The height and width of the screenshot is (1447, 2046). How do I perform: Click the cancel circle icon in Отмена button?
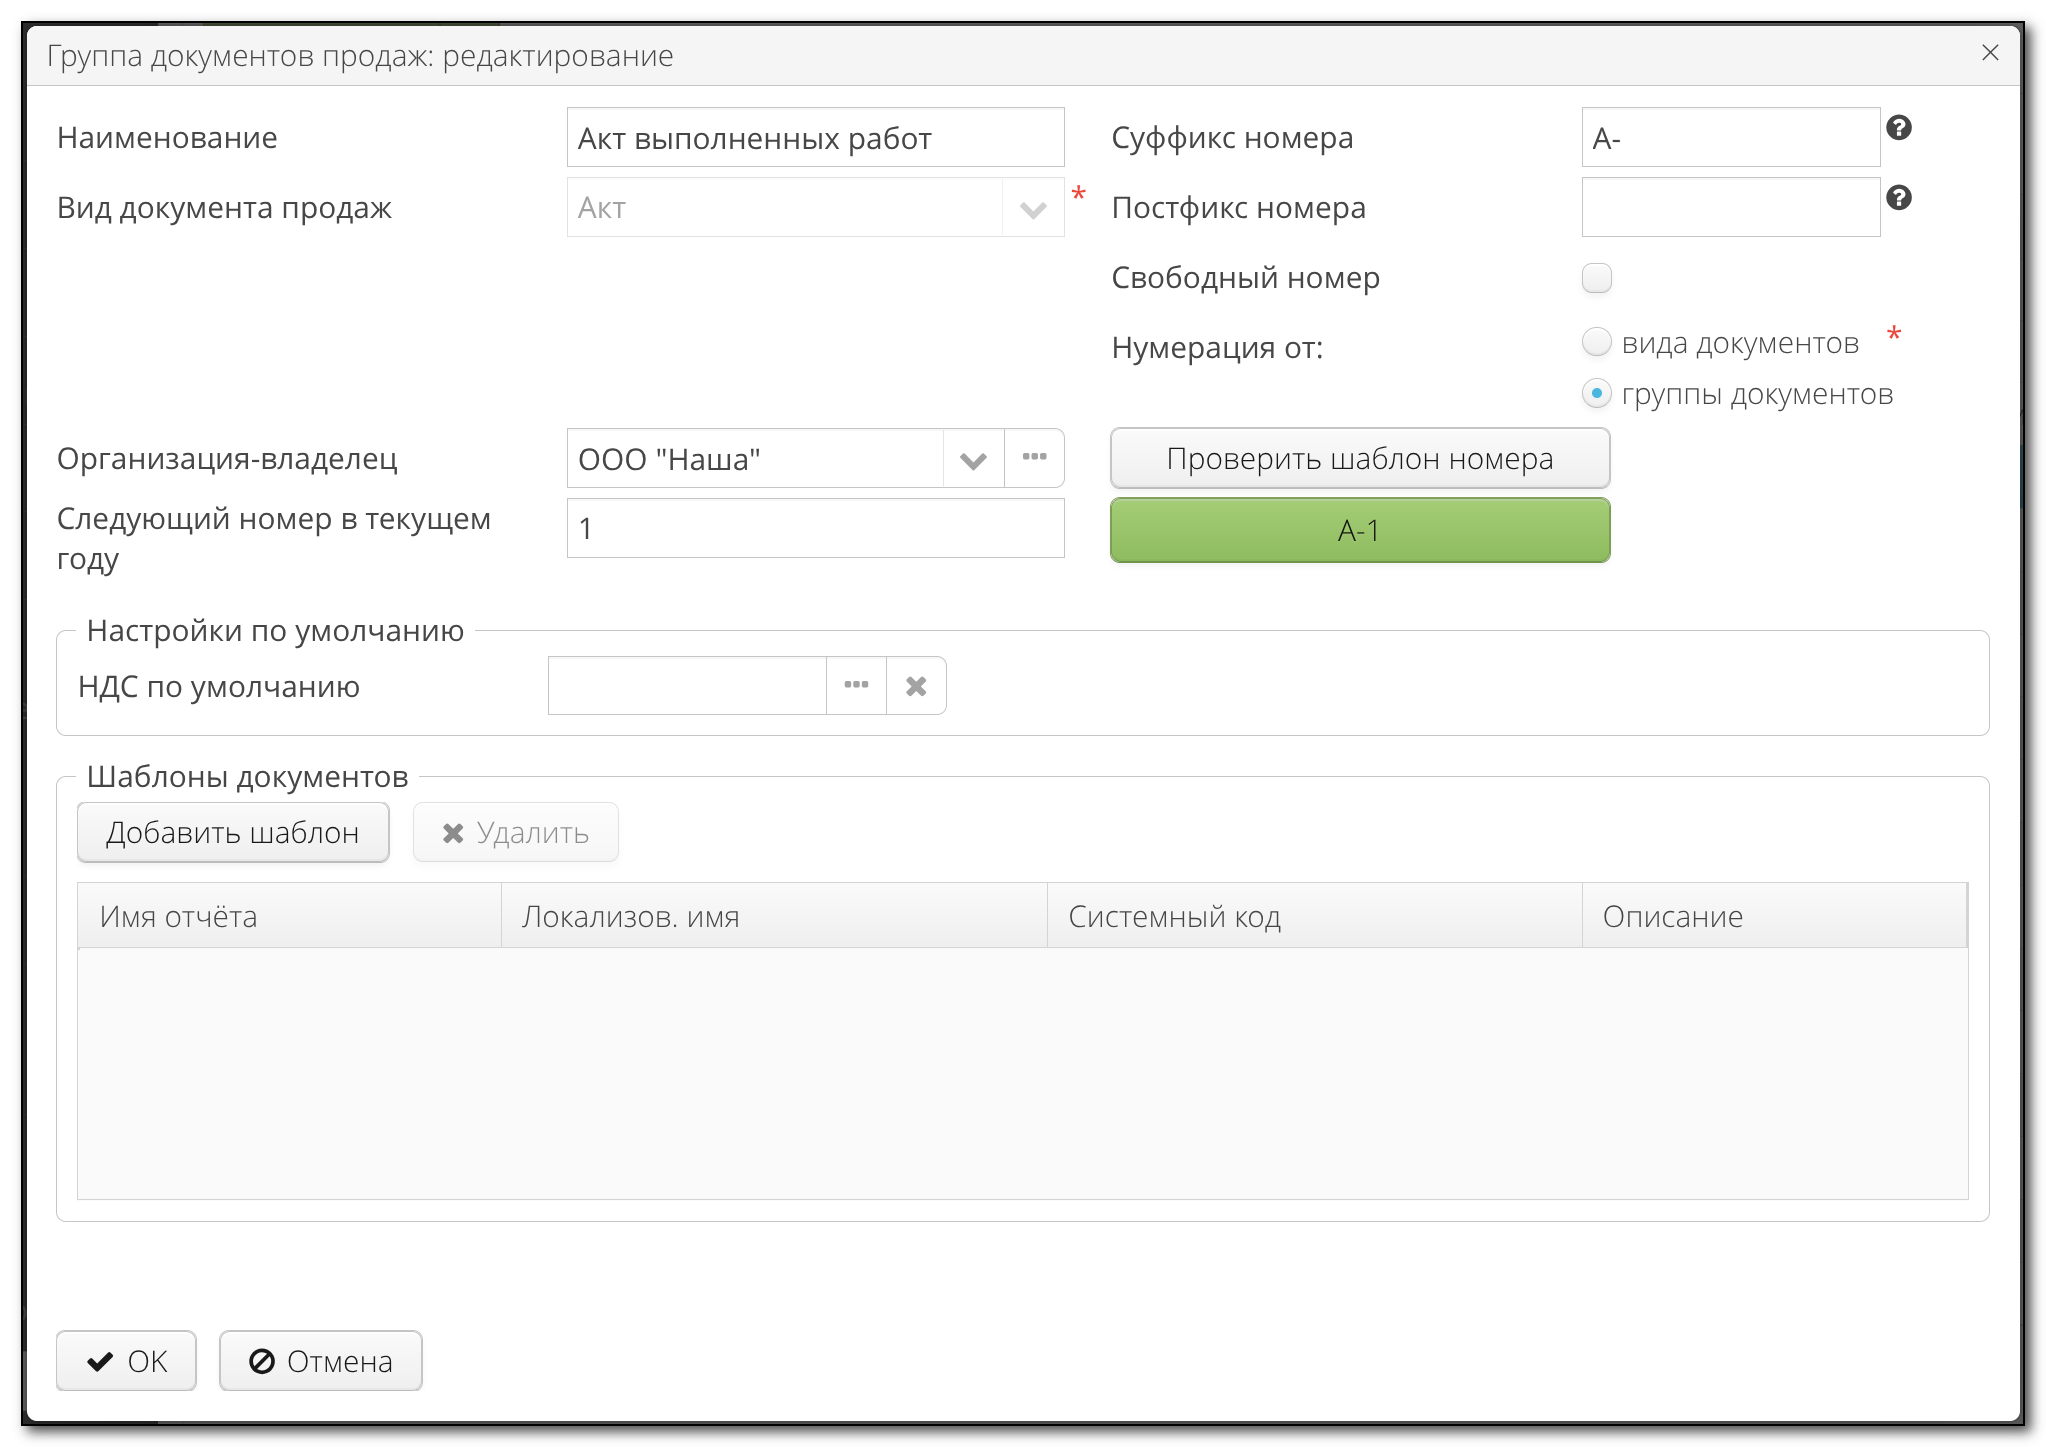point(260,1360)
